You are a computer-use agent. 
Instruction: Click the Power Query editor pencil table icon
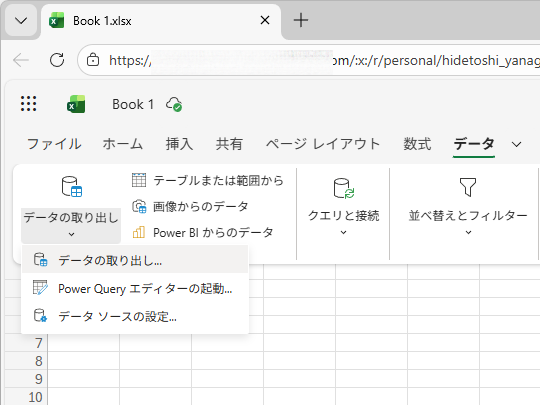click(x=40, y=288)
